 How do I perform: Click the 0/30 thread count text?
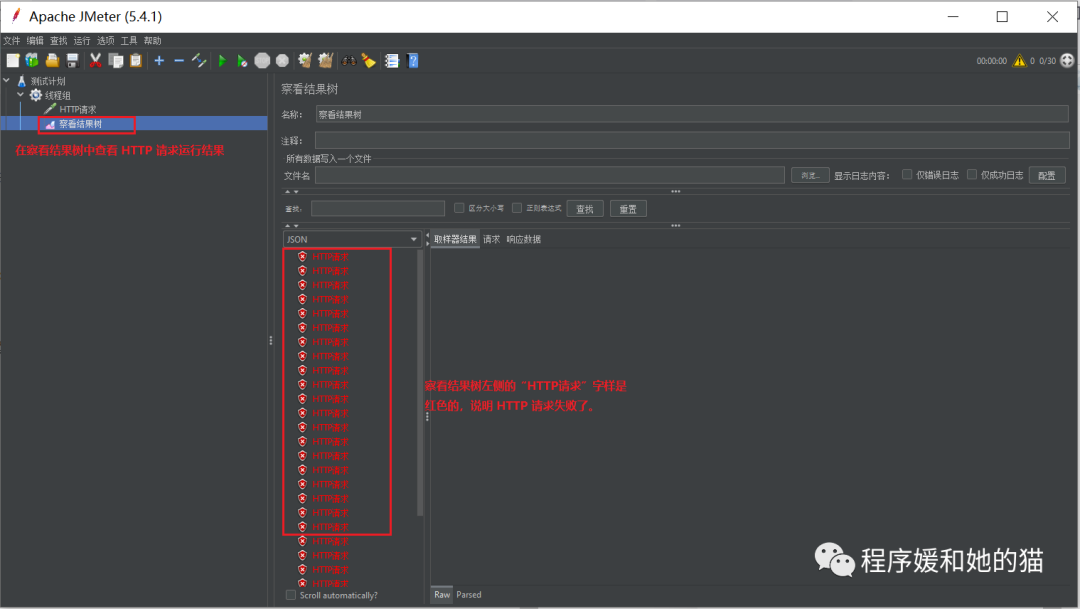[1047, 61]
